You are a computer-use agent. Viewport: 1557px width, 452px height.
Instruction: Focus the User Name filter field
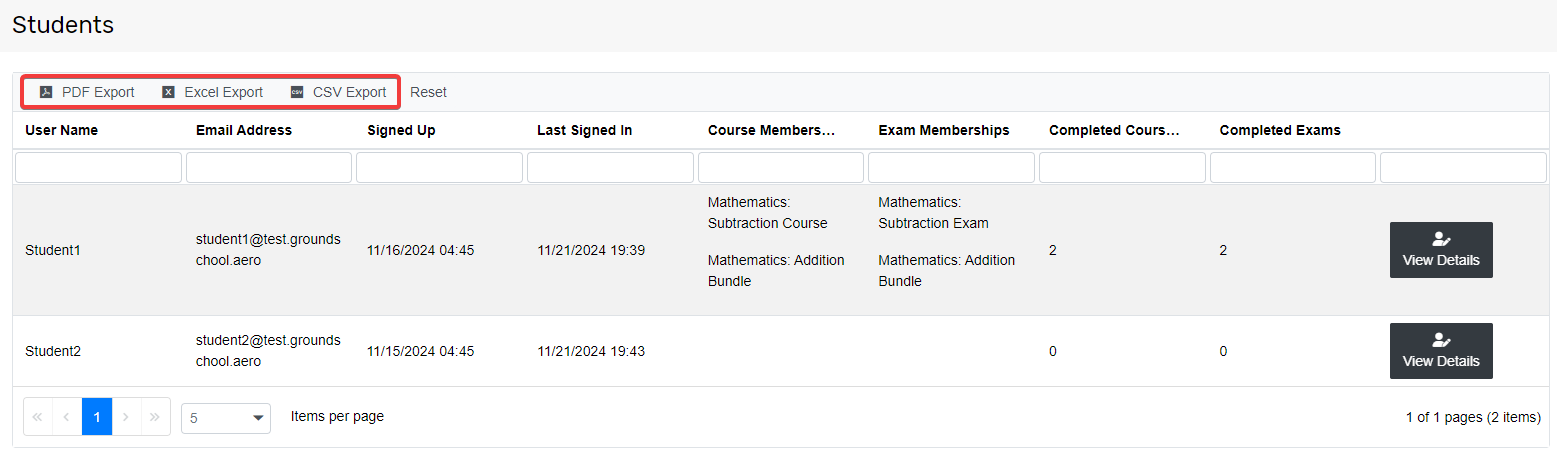[x=98, y=167]
